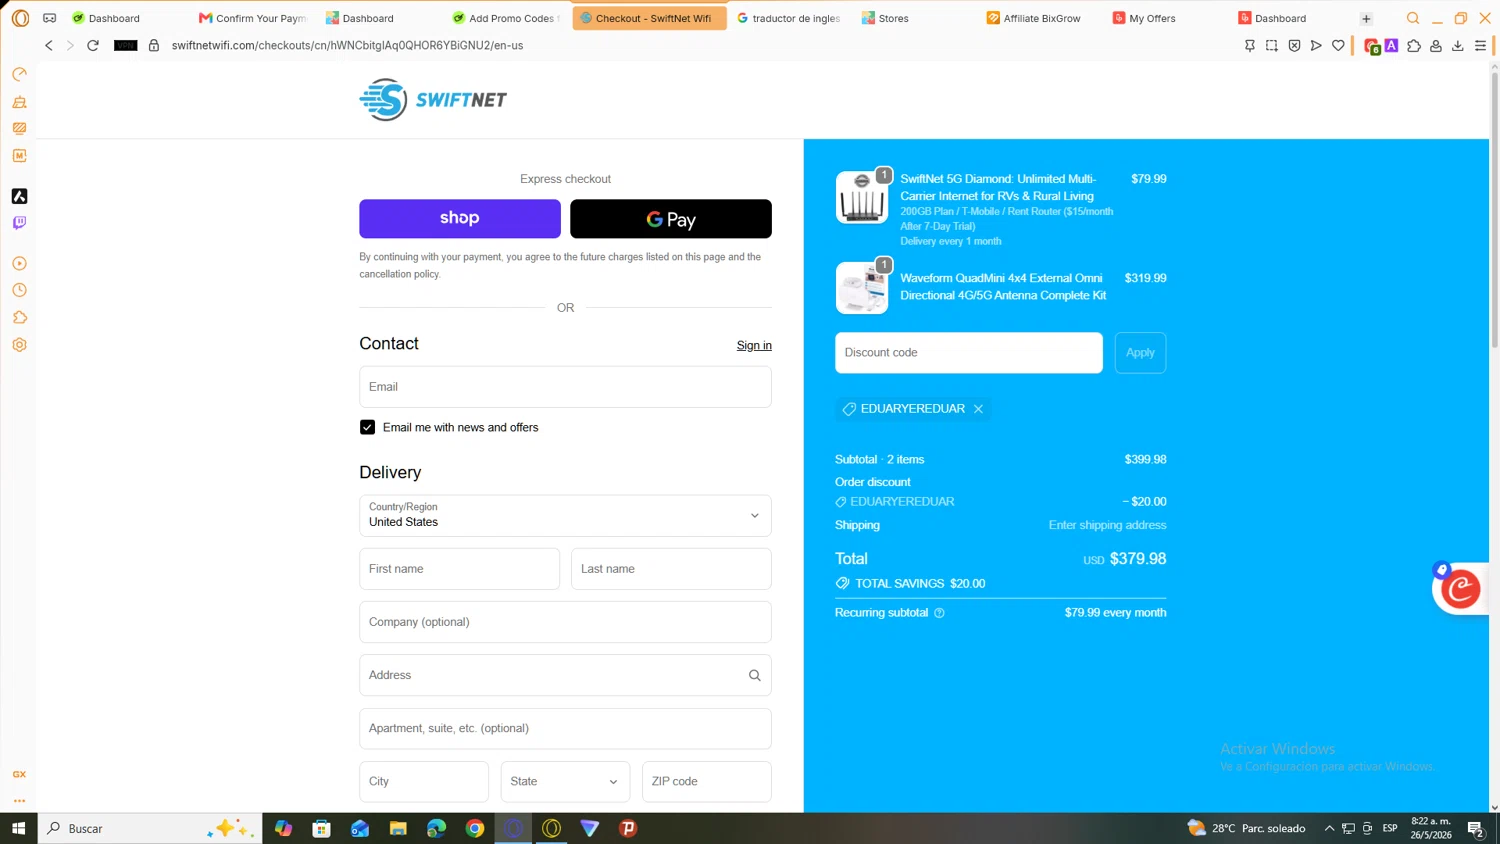Reload the checkout page
The height and width of the screenshot is (844, 1500).
click(93, 45)
